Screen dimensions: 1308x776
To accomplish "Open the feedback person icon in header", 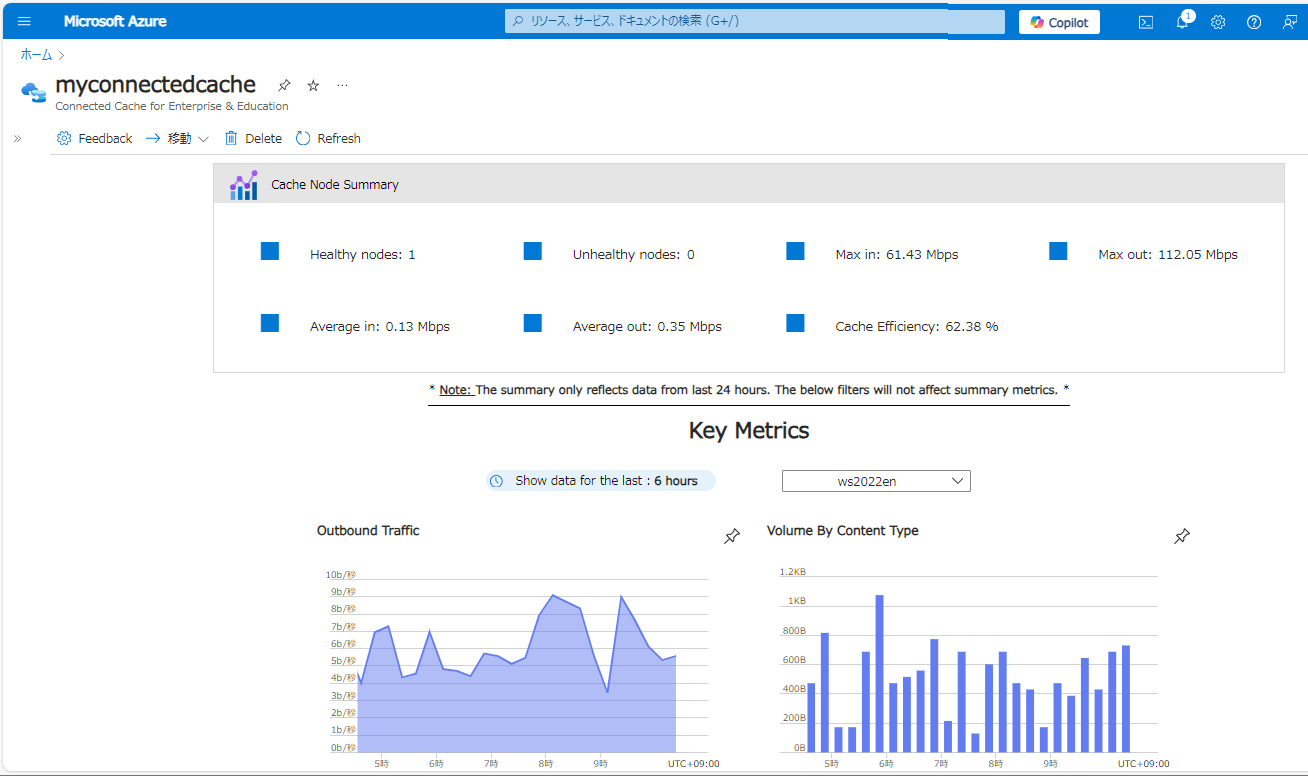I will pos(1290,22).
